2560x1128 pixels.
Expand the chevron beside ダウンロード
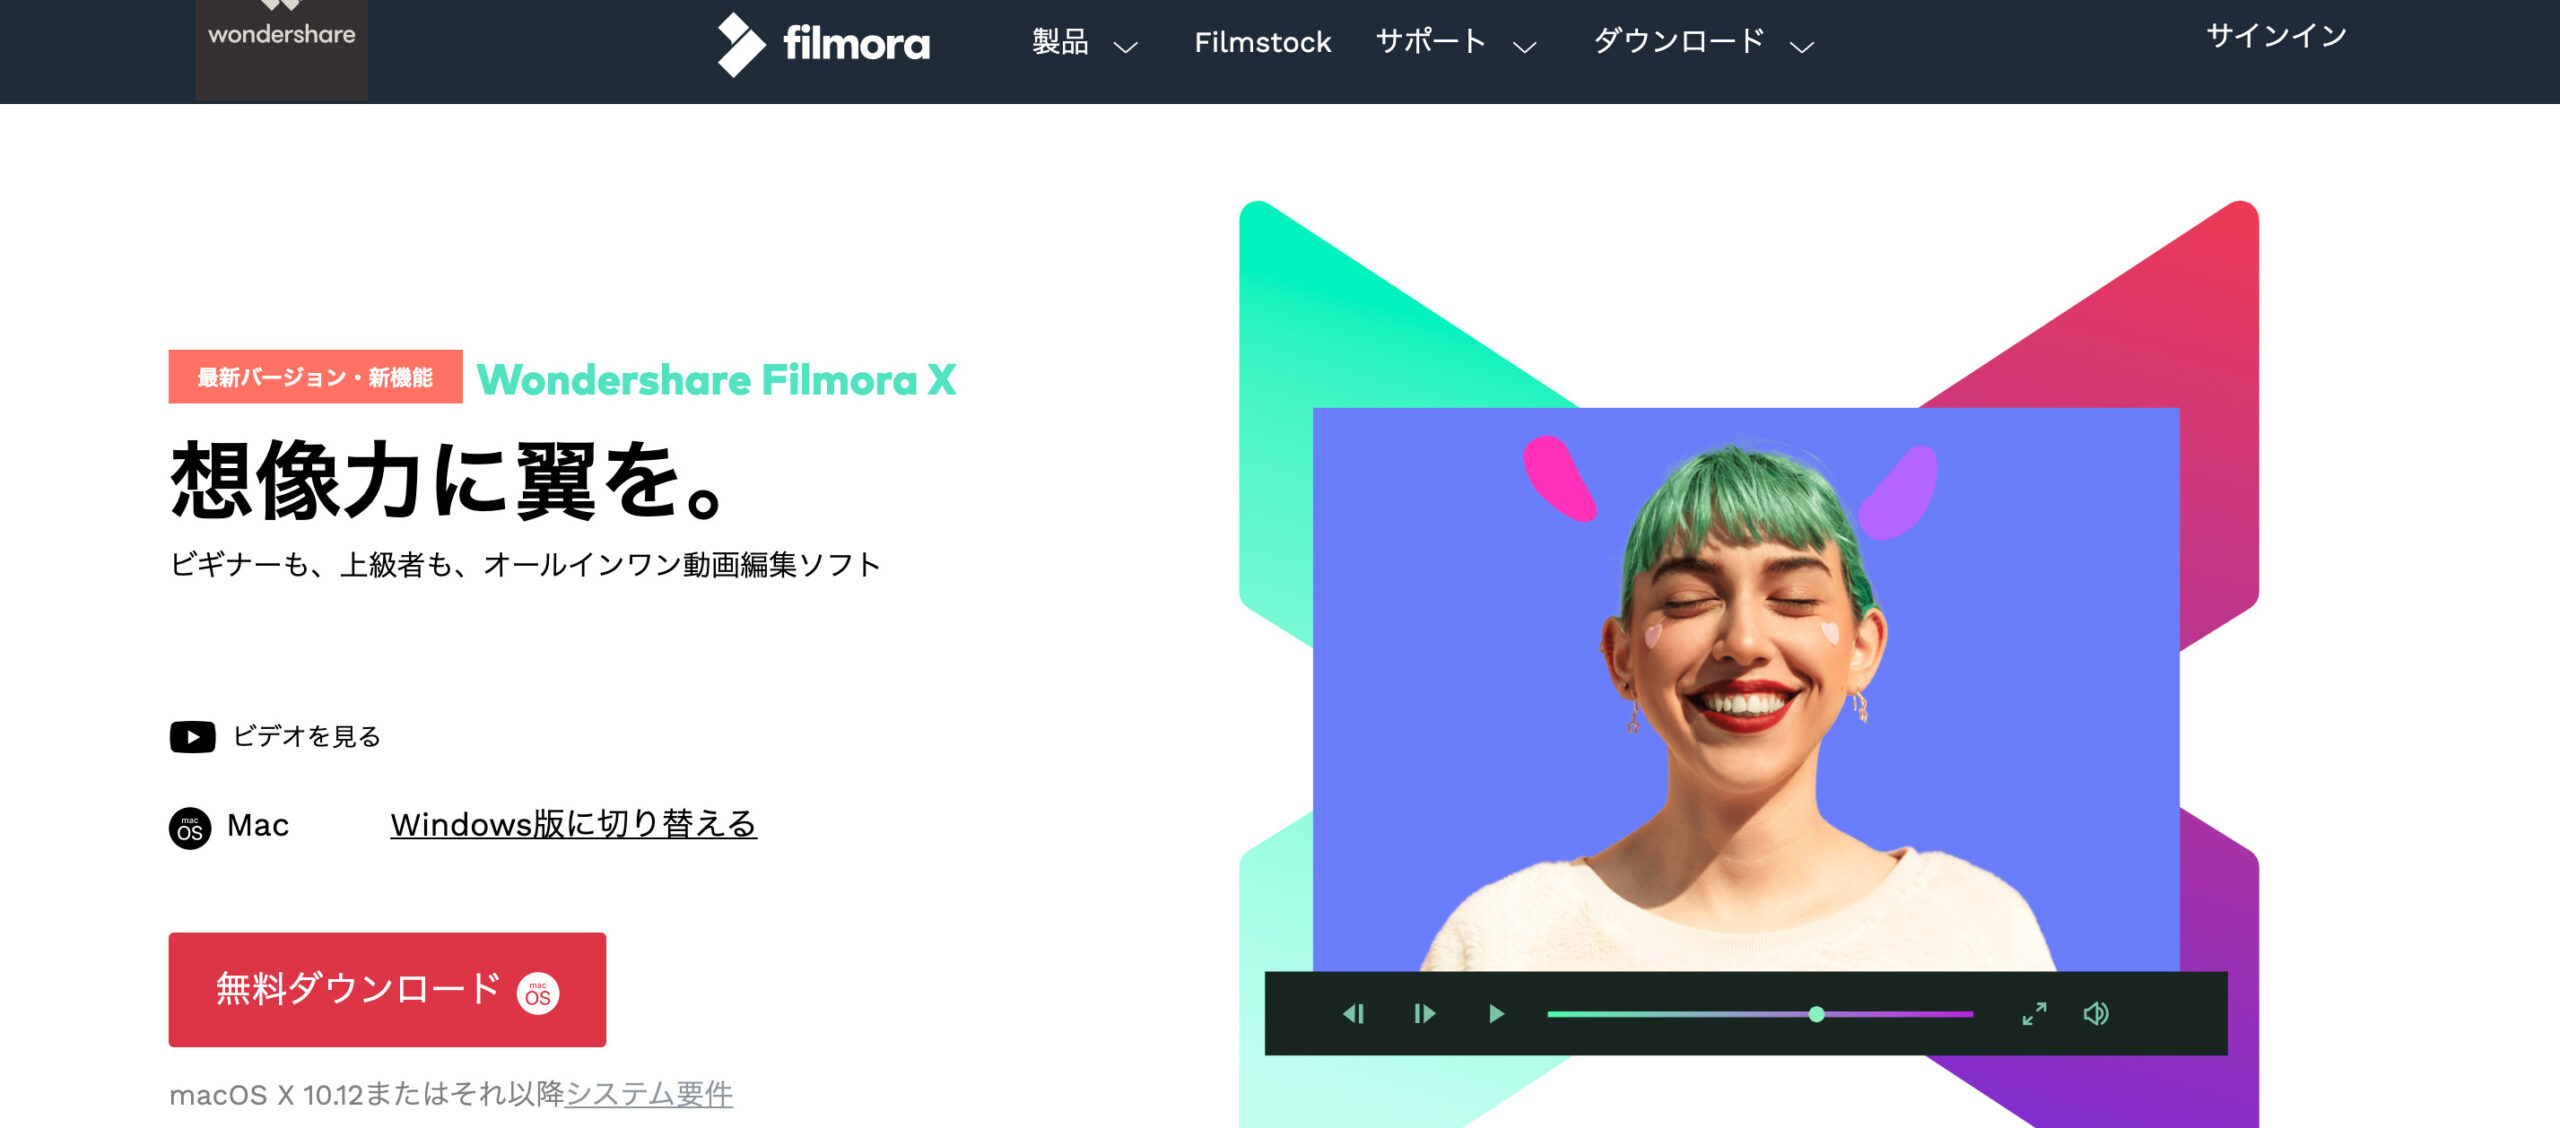1802,47
